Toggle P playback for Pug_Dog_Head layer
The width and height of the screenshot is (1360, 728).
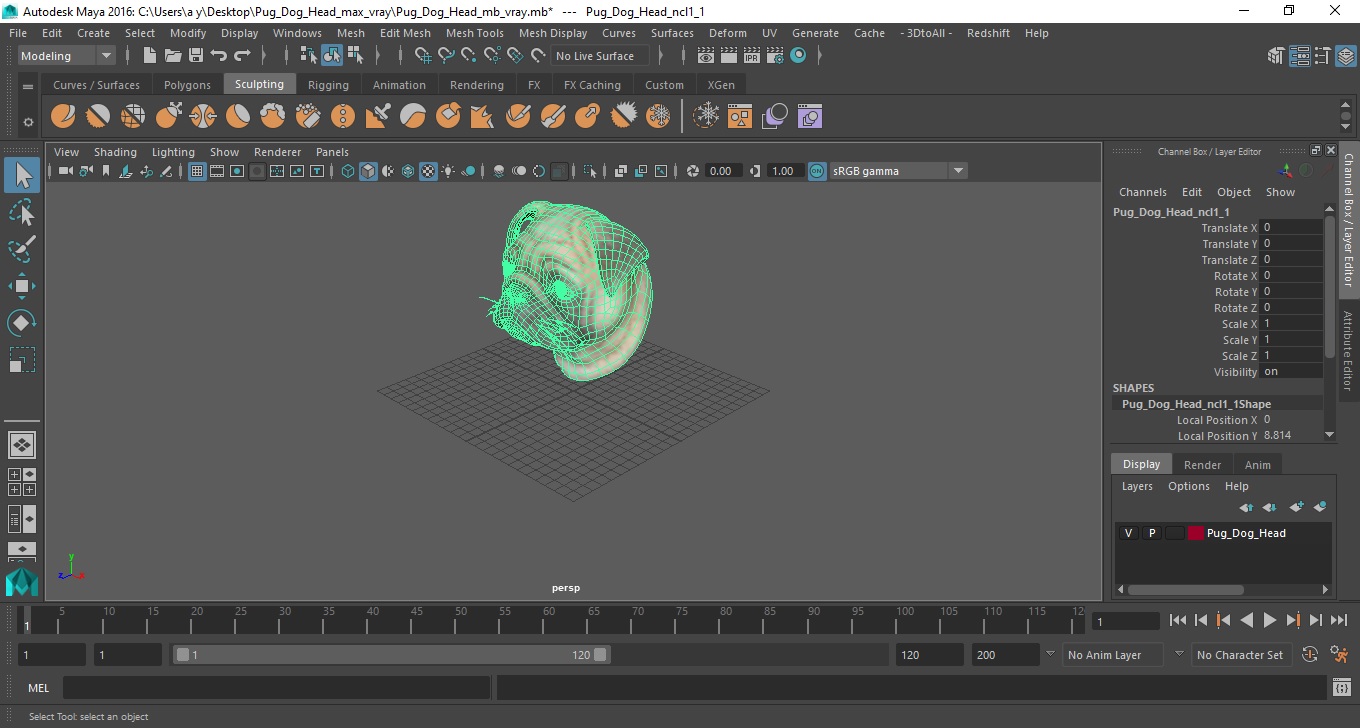pyautogui.click(x=1152, y=533)
